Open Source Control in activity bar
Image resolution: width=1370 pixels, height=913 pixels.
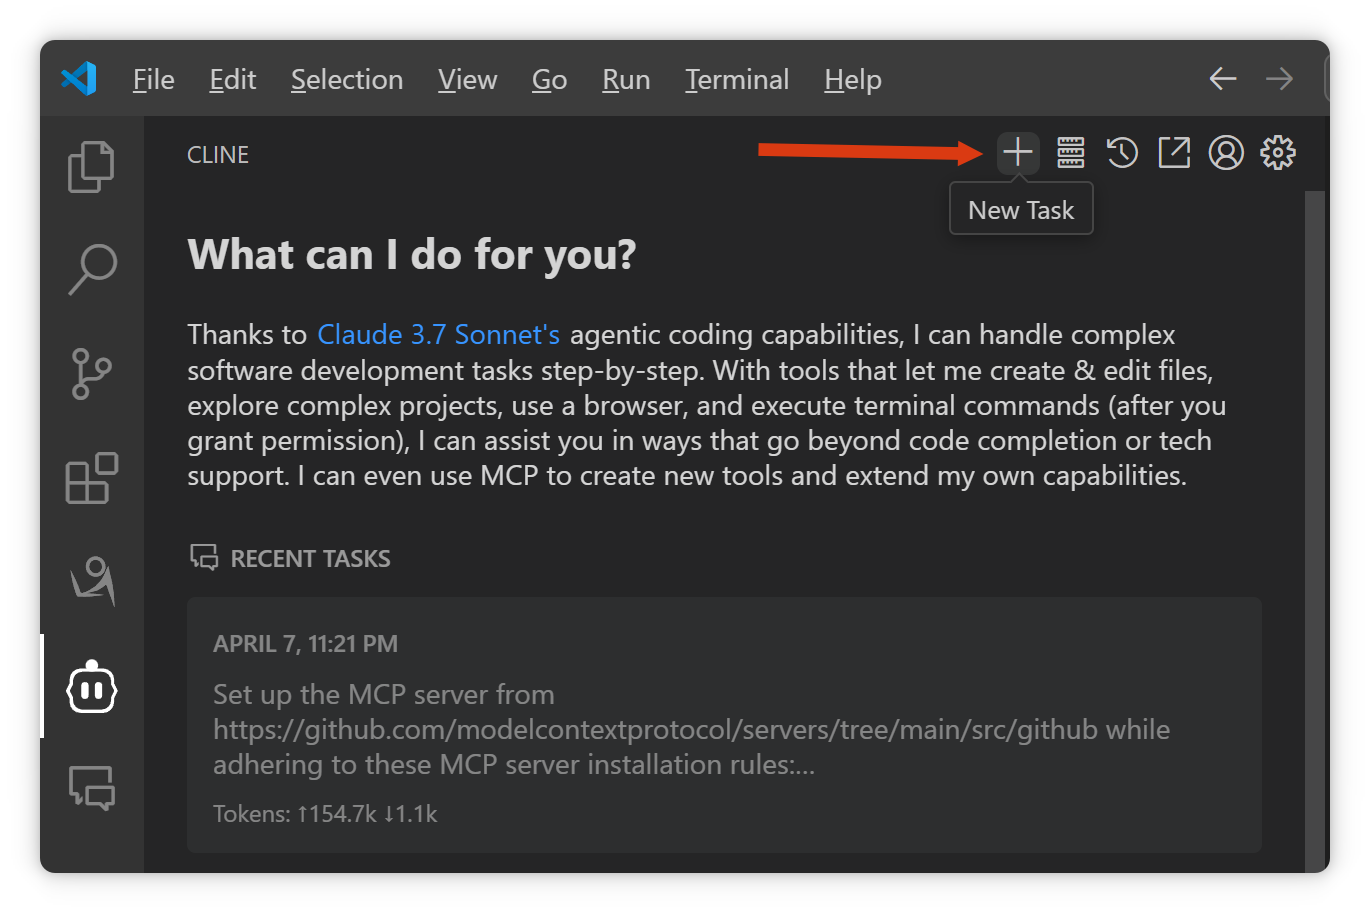pyautogui.click(x=92, y=374)
